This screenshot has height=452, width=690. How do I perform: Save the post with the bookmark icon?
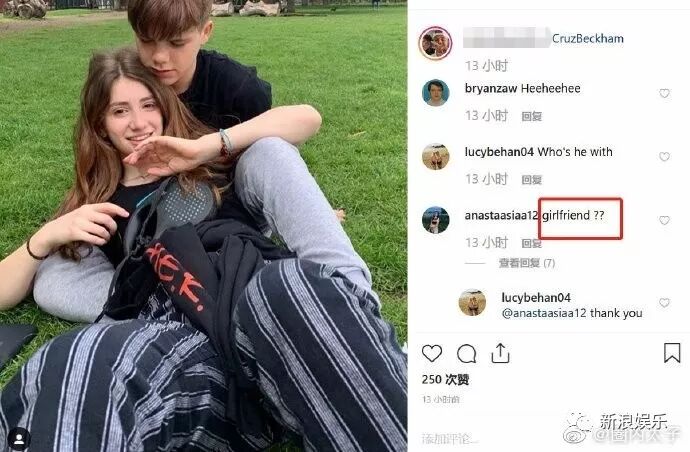point(672,353)
